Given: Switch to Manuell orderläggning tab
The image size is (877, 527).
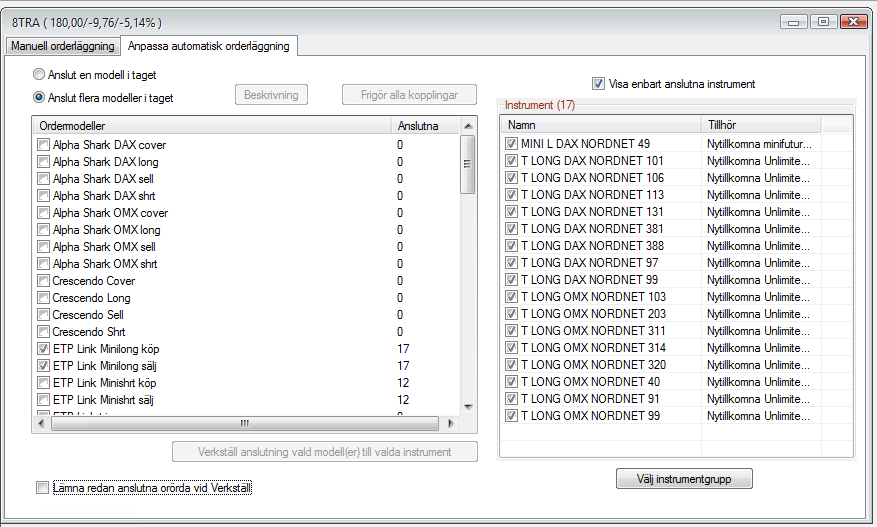Looking at the screenshot, I should tap(62, 46).
